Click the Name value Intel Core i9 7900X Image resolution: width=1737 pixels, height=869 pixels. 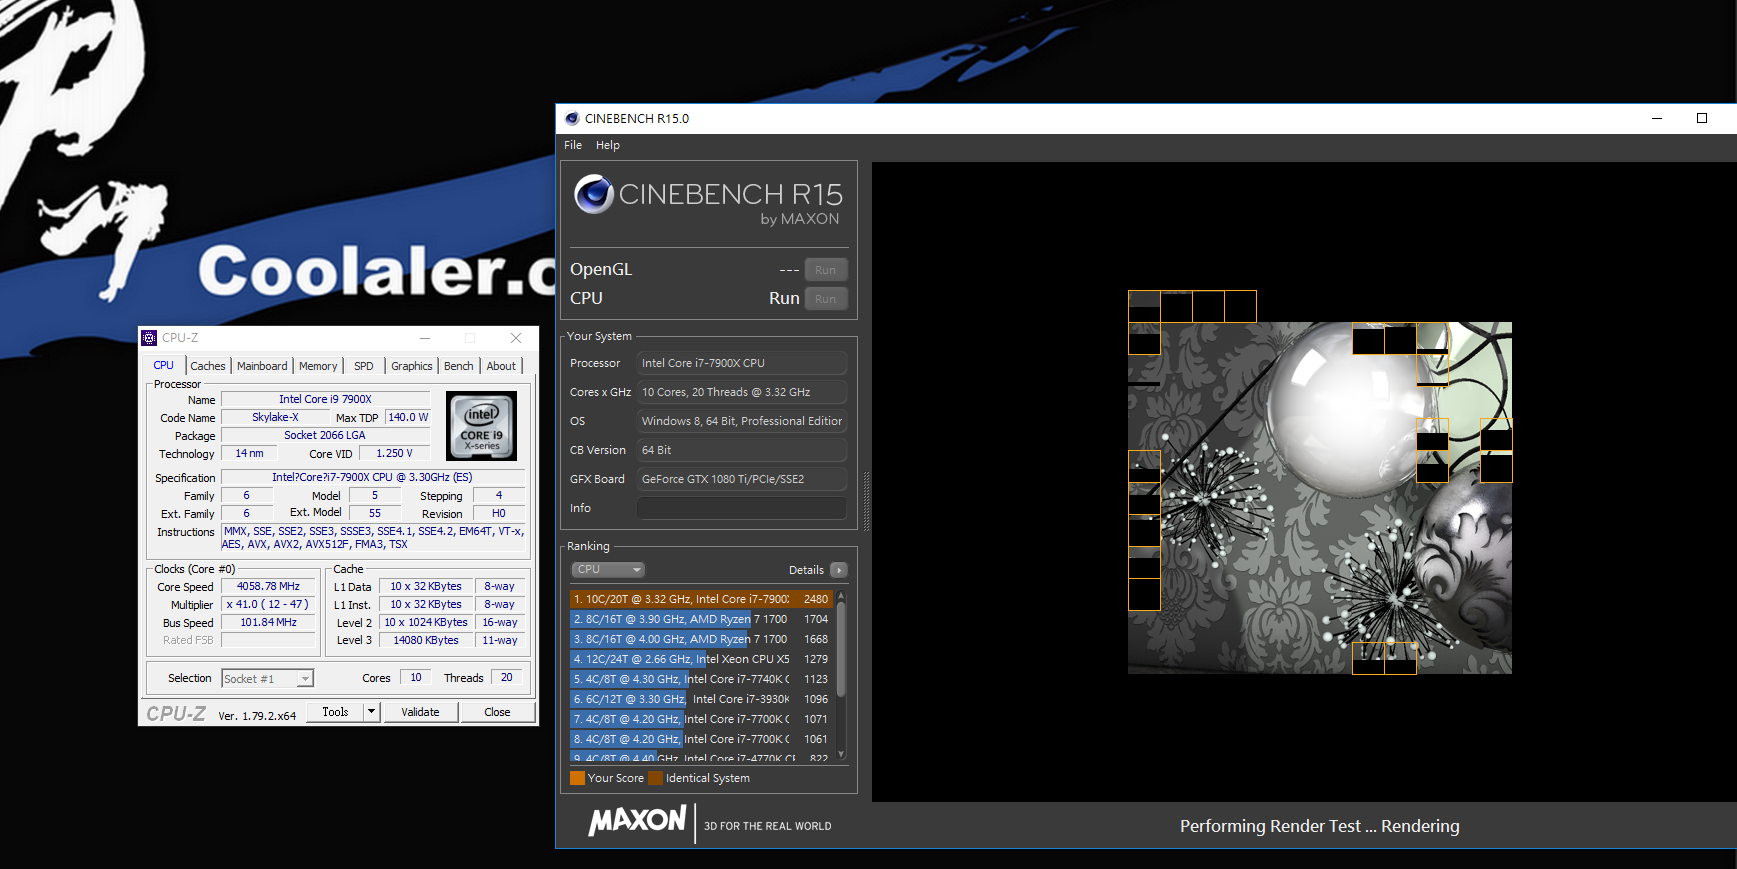click(325, 399)
